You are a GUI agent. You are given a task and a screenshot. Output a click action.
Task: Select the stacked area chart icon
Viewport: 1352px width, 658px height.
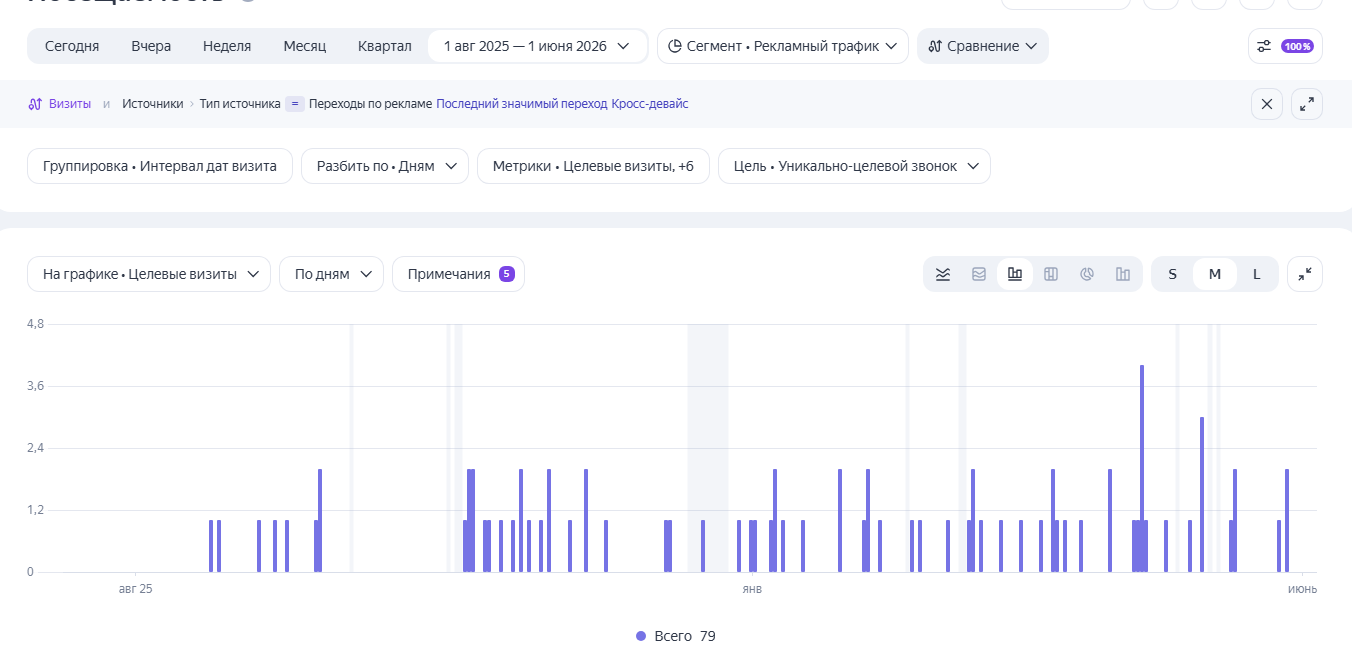979,274
